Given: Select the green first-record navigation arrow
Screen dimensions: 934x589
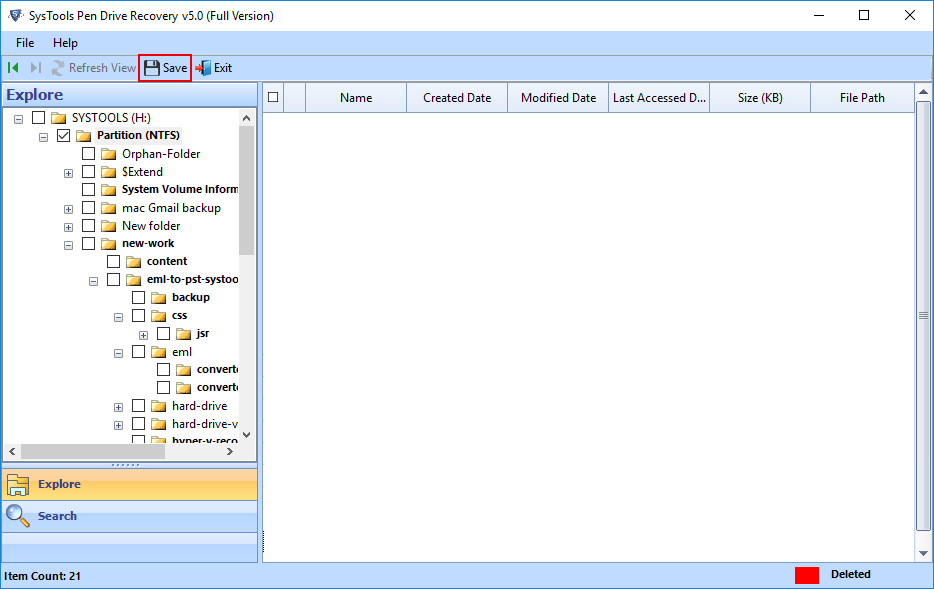Looking at the screenshot, I should click(x=13, y=67).
